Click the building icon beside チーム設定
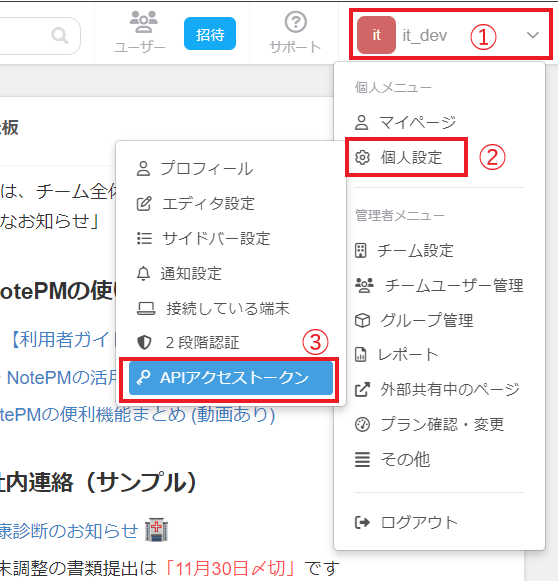The image size is (558, 581). (361, 250)
